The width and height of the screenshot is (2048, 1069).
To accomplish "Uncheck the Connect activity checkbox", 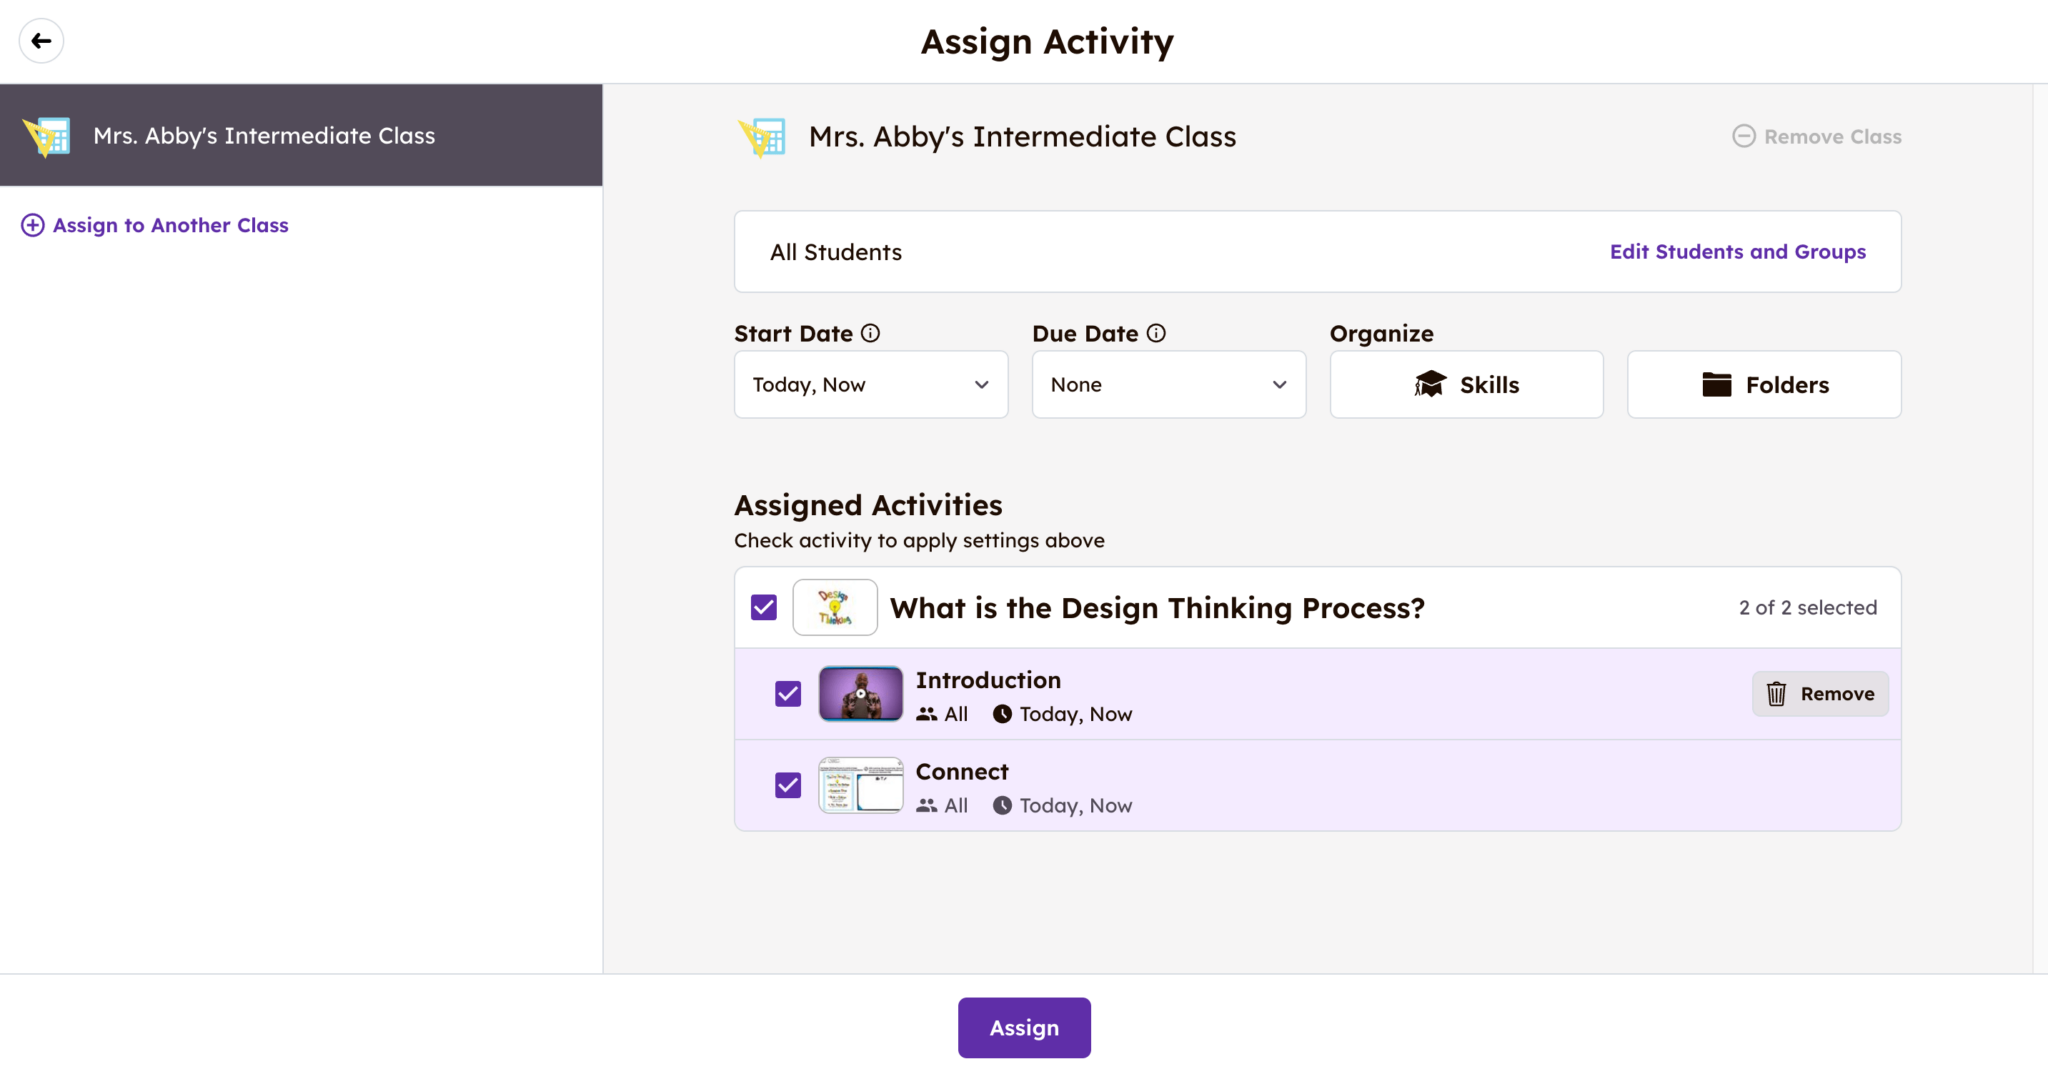I will (x=788, y=785).
